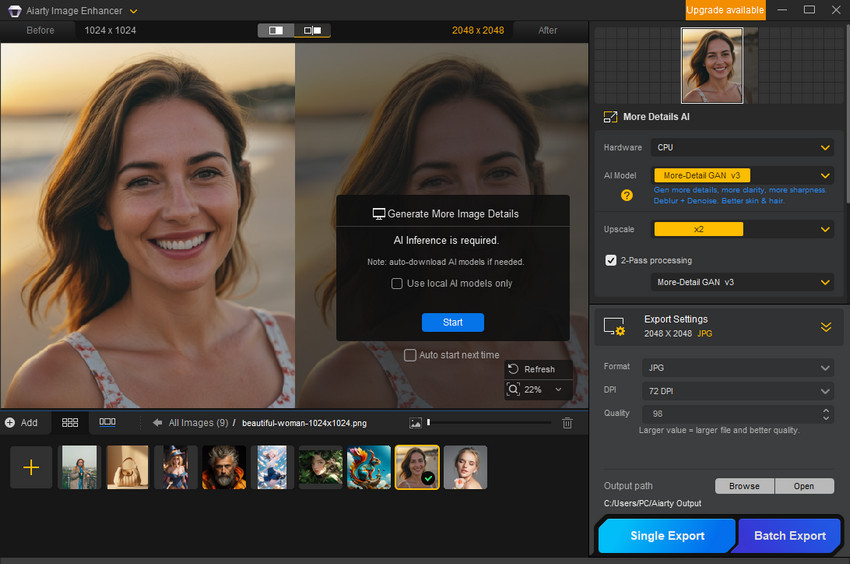This screenshot has height=564, width=850.
Task: Click the back arrow to All Images
Action: [157, 422]
